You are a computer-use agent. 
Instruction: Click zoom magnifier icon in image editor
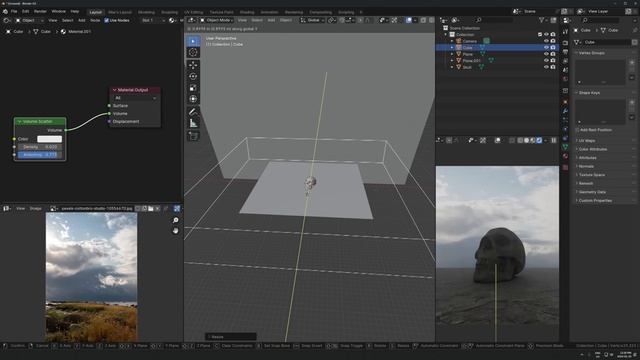pos(176,220)
